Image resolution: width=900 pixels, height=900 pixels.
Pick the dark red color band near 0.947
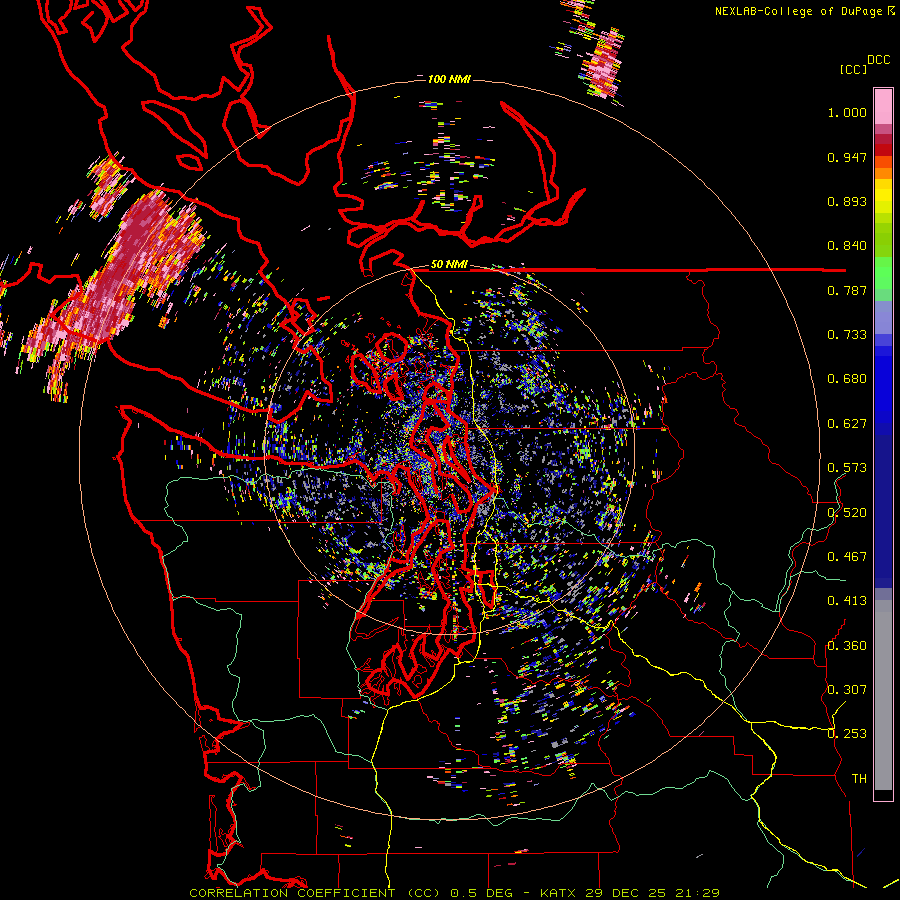[883, 149]
